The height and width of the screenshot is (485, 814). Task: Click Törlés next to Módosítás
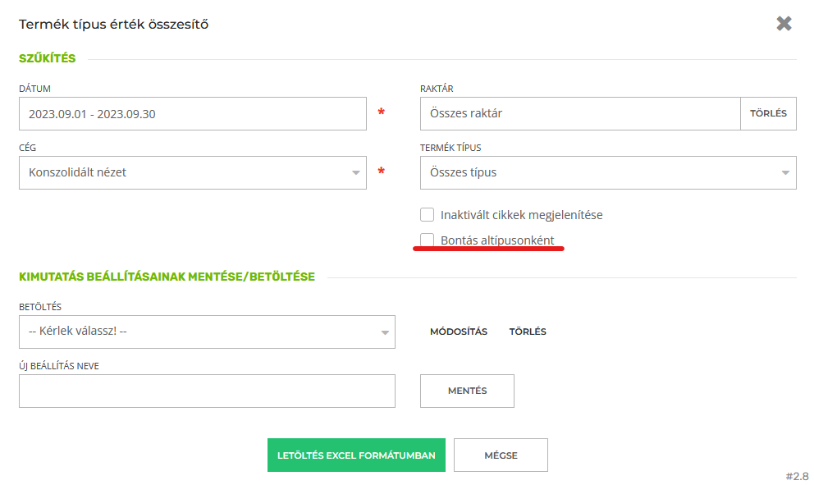527,332
